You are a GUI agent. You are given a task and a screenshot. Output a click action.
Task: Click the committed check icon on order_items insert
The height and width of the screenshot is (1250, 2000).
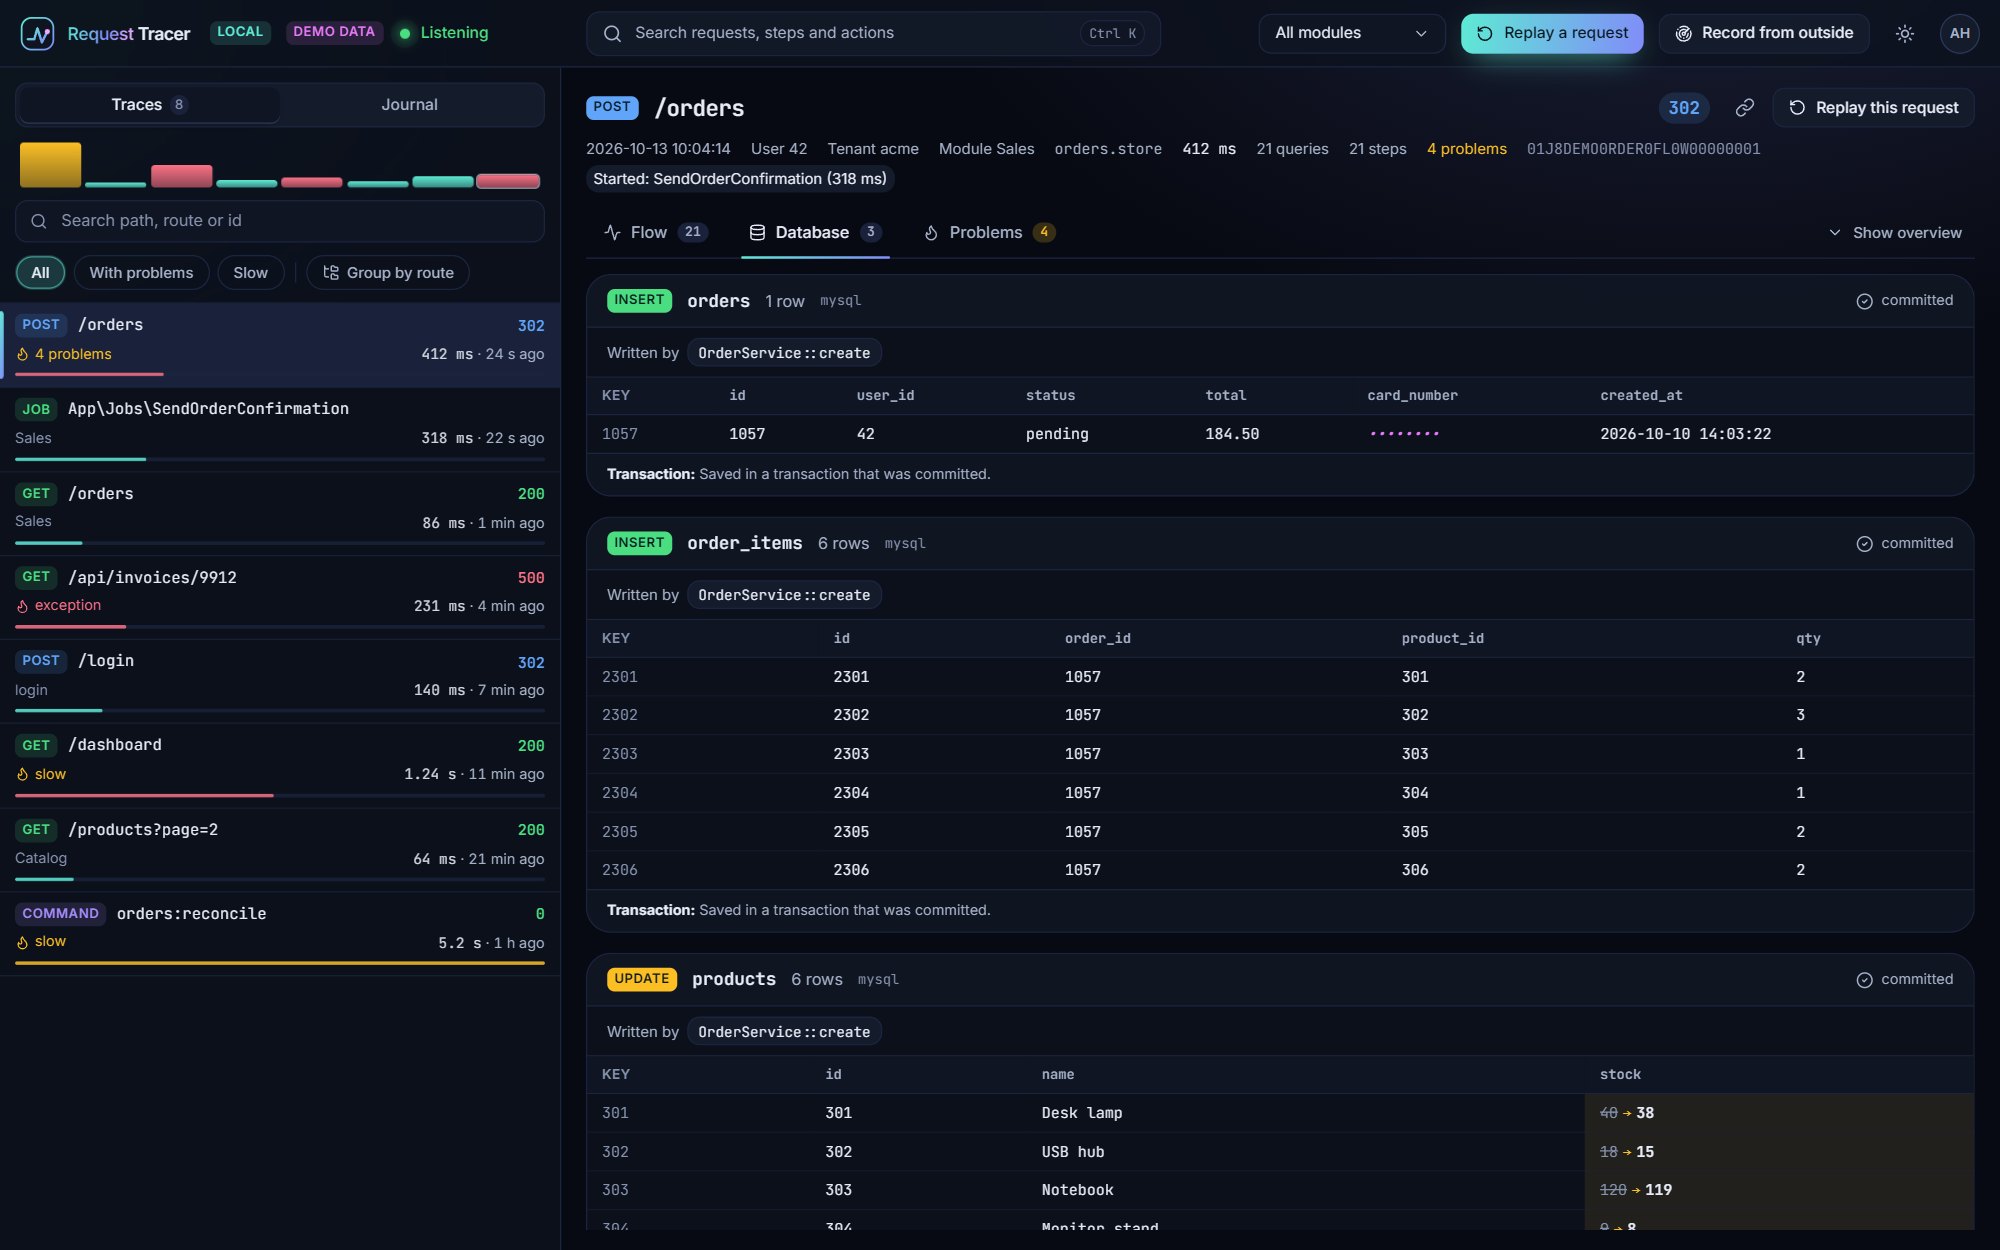click(1864, 544)
